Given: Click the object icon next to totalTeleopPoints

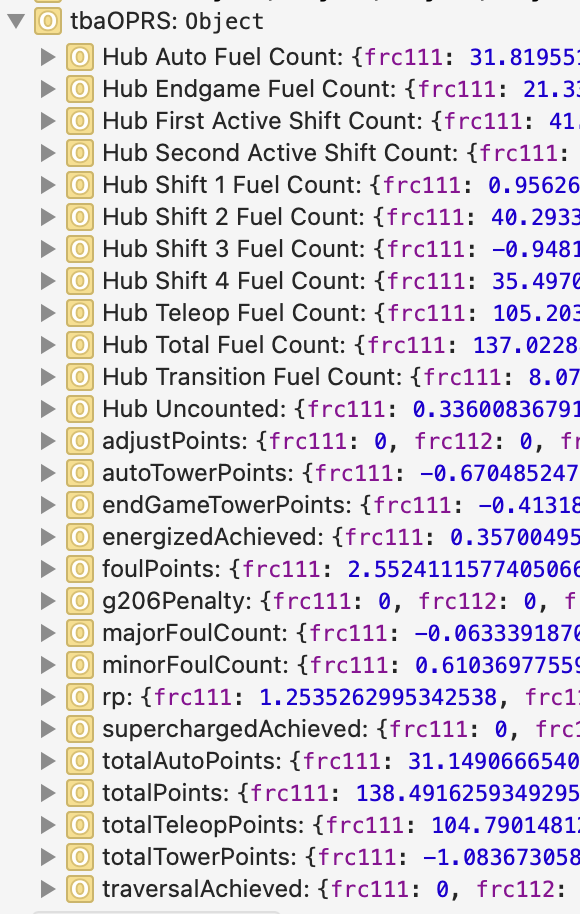Looking at the screenshot, I should coord(80,825).
